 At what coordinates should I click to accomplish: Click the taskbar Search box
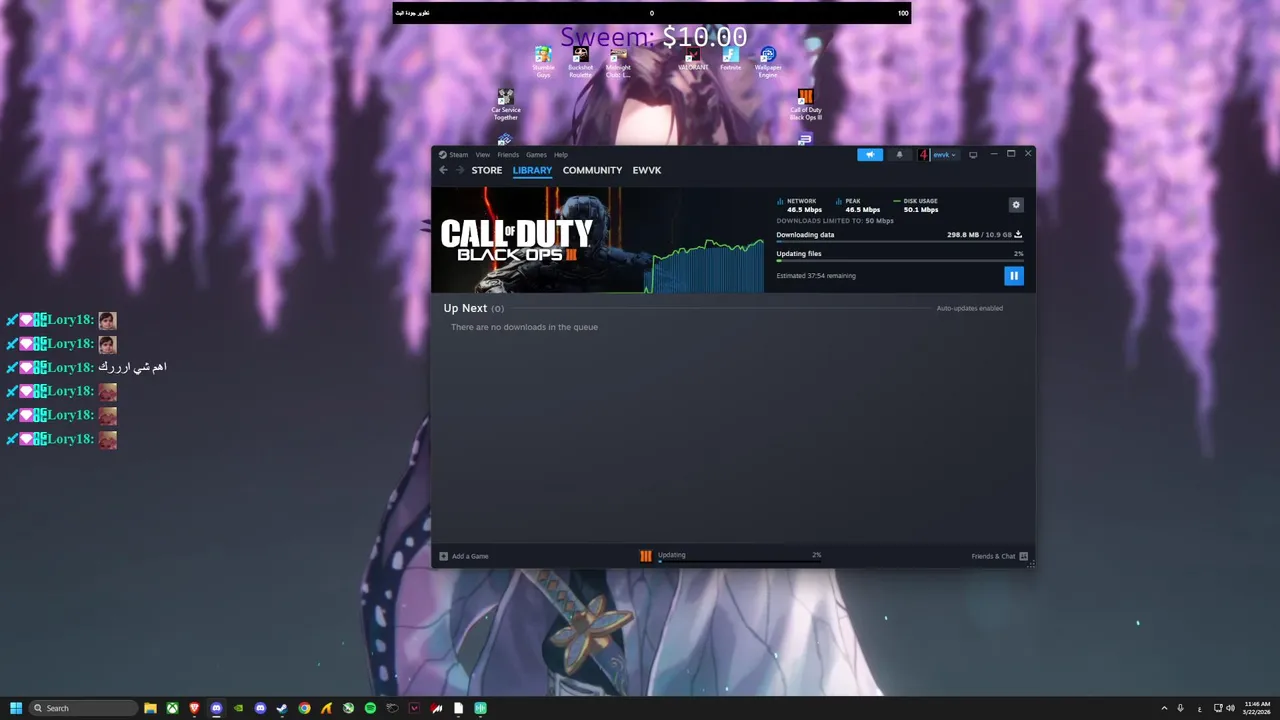point(83,708)
